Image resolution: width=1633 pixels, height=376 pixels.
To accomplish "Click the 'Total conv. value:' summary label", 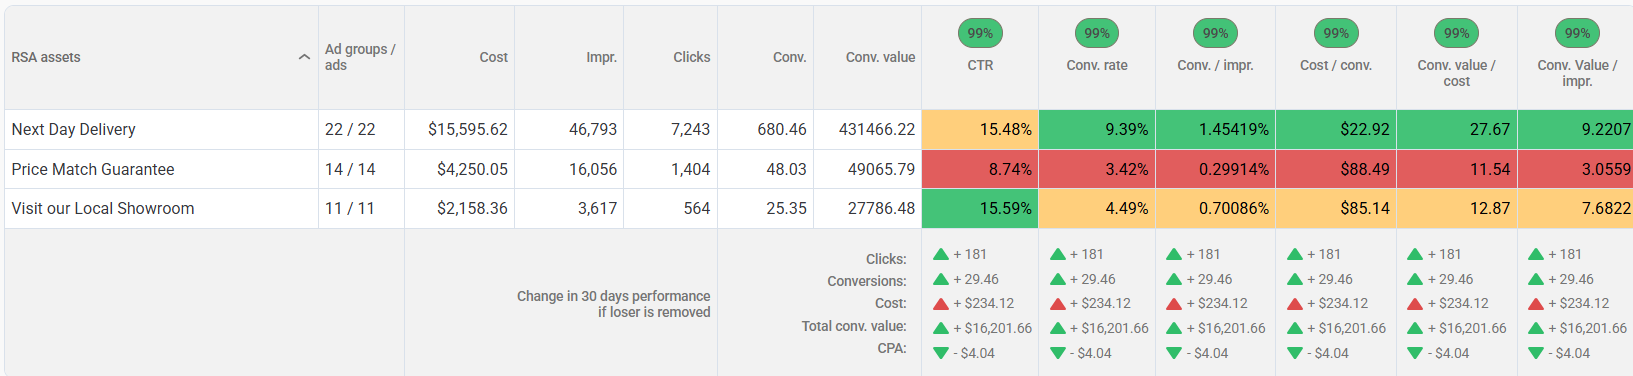I will pos(854,326).
